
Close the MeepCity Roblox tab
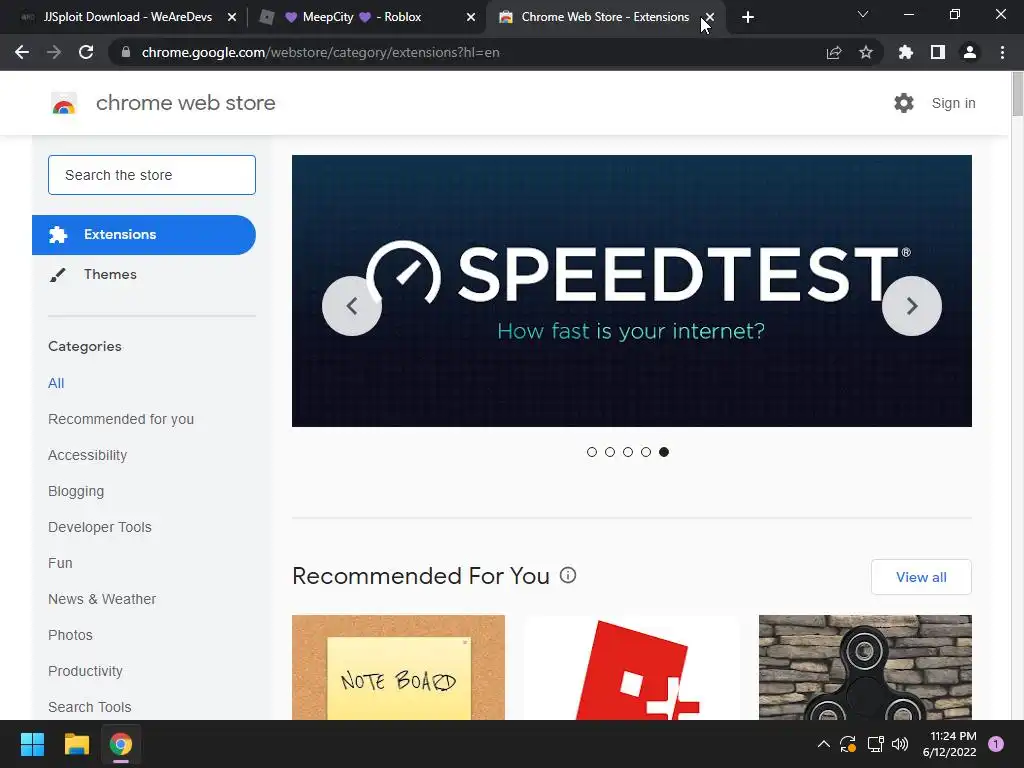click(471, 17)
